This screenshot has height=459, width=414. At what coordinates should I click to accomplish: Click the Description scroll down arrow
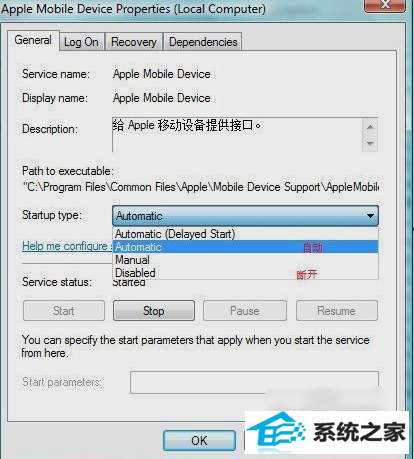(x=370, y=144)
